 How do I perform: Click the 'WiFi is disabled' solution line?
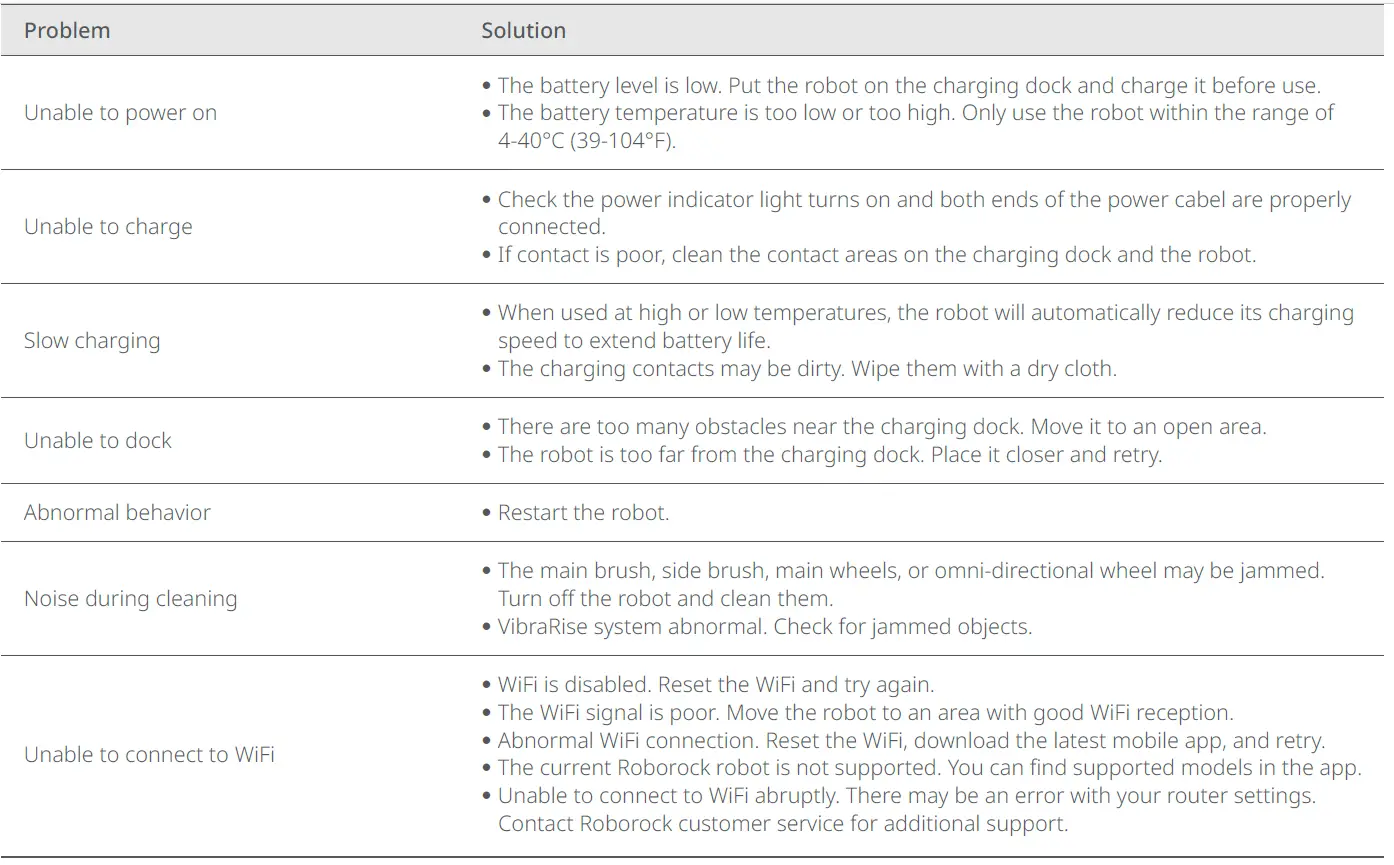(715, 685)
